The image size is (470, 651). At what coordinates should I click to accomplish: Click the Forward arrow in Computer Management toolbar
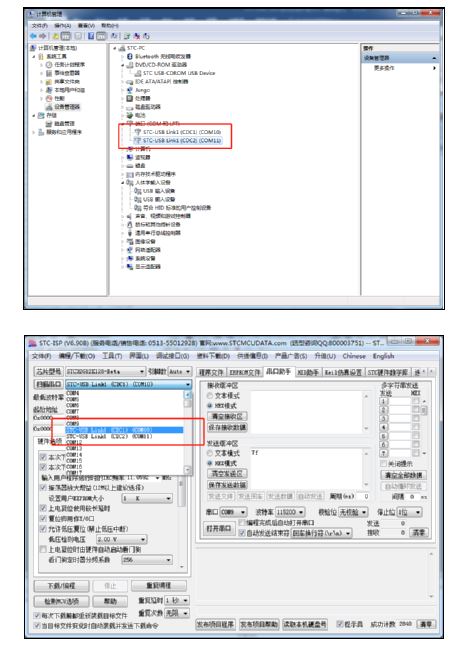tap(42, 36)
